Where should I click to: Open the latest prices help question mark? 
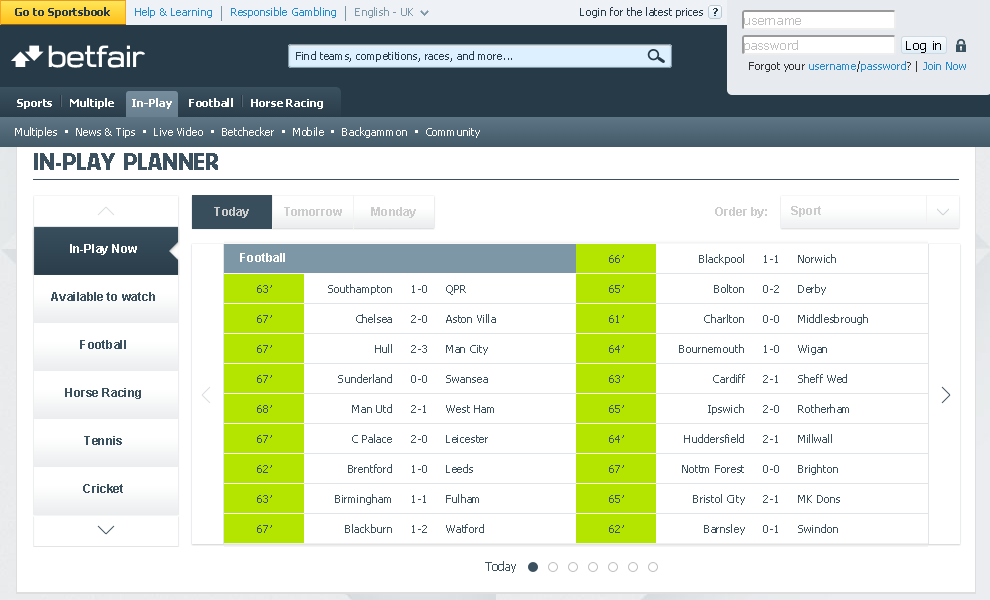[715, 12]
